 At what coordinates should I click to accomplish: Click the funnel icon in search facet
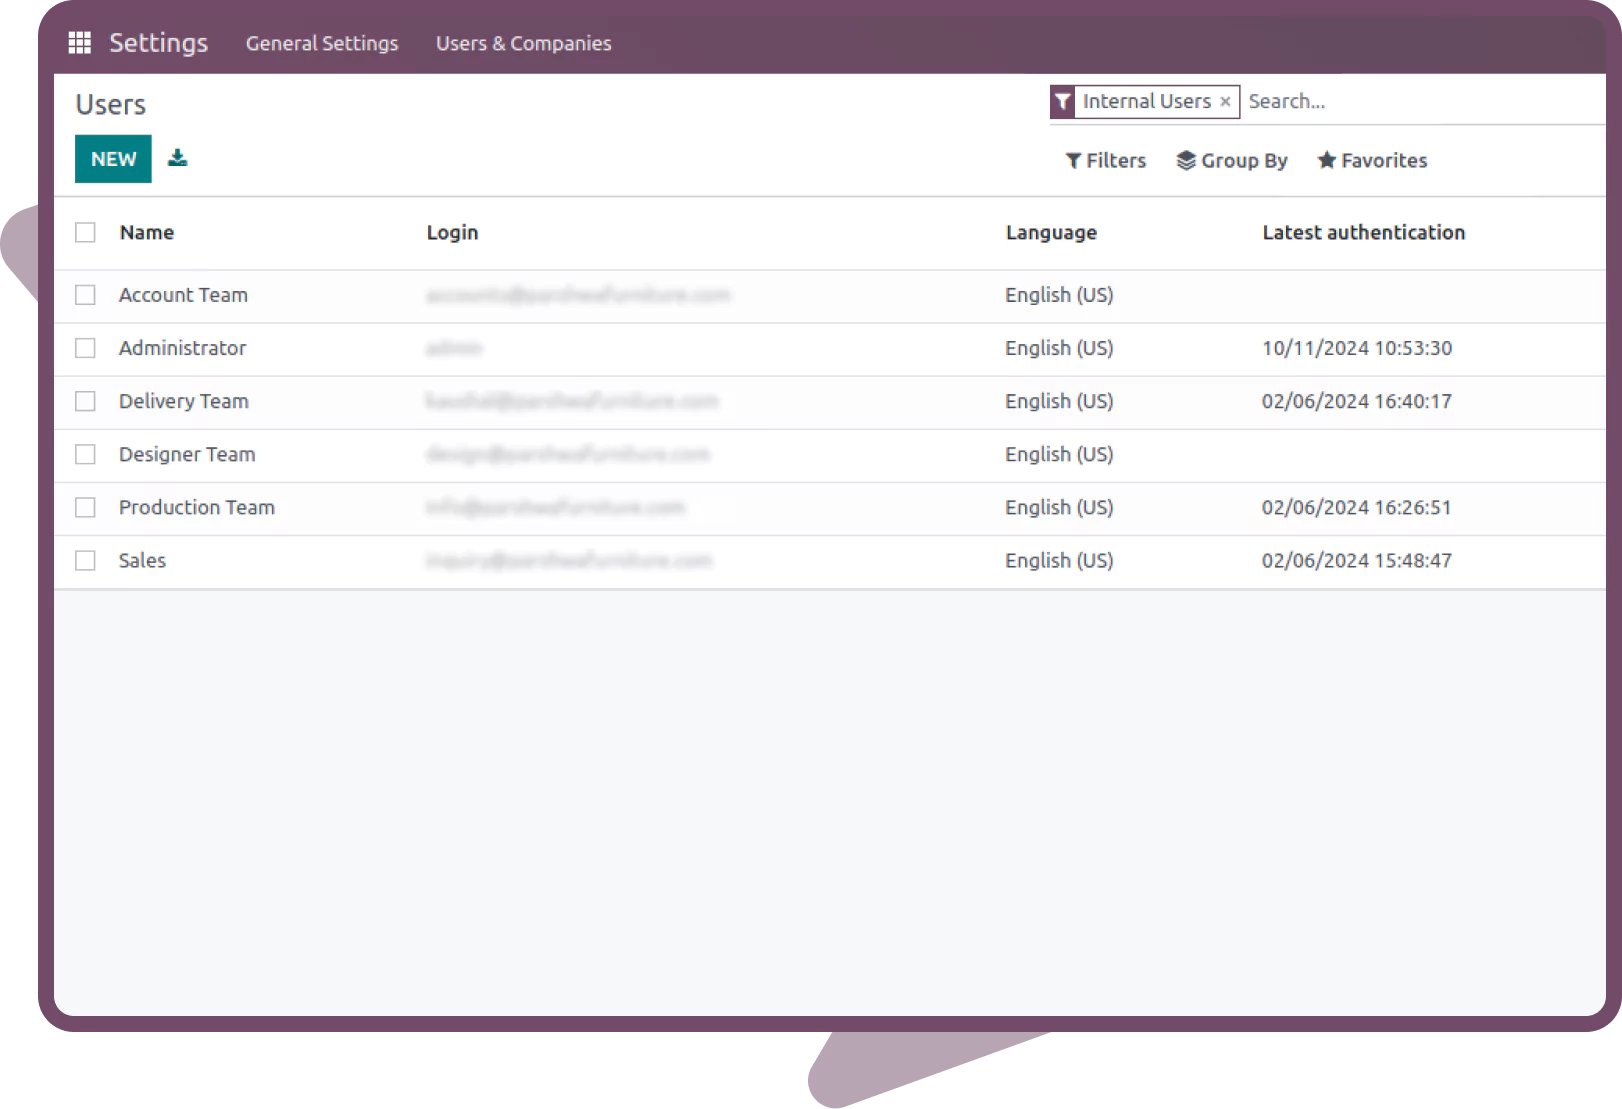(x=1062, y=102)
